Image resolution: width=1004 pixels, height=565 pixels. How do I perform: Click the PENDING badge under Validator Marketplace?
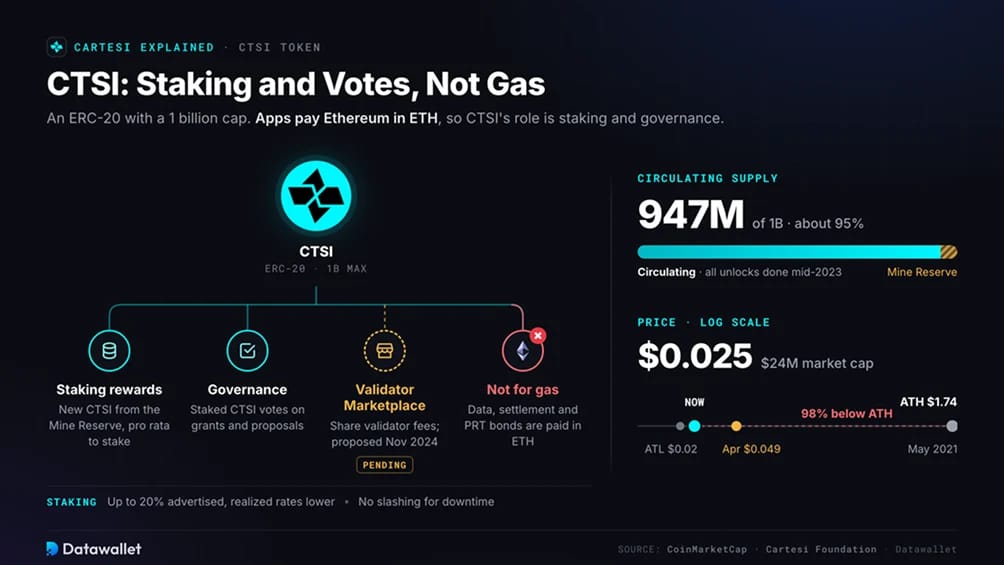[x=385, y=465]
